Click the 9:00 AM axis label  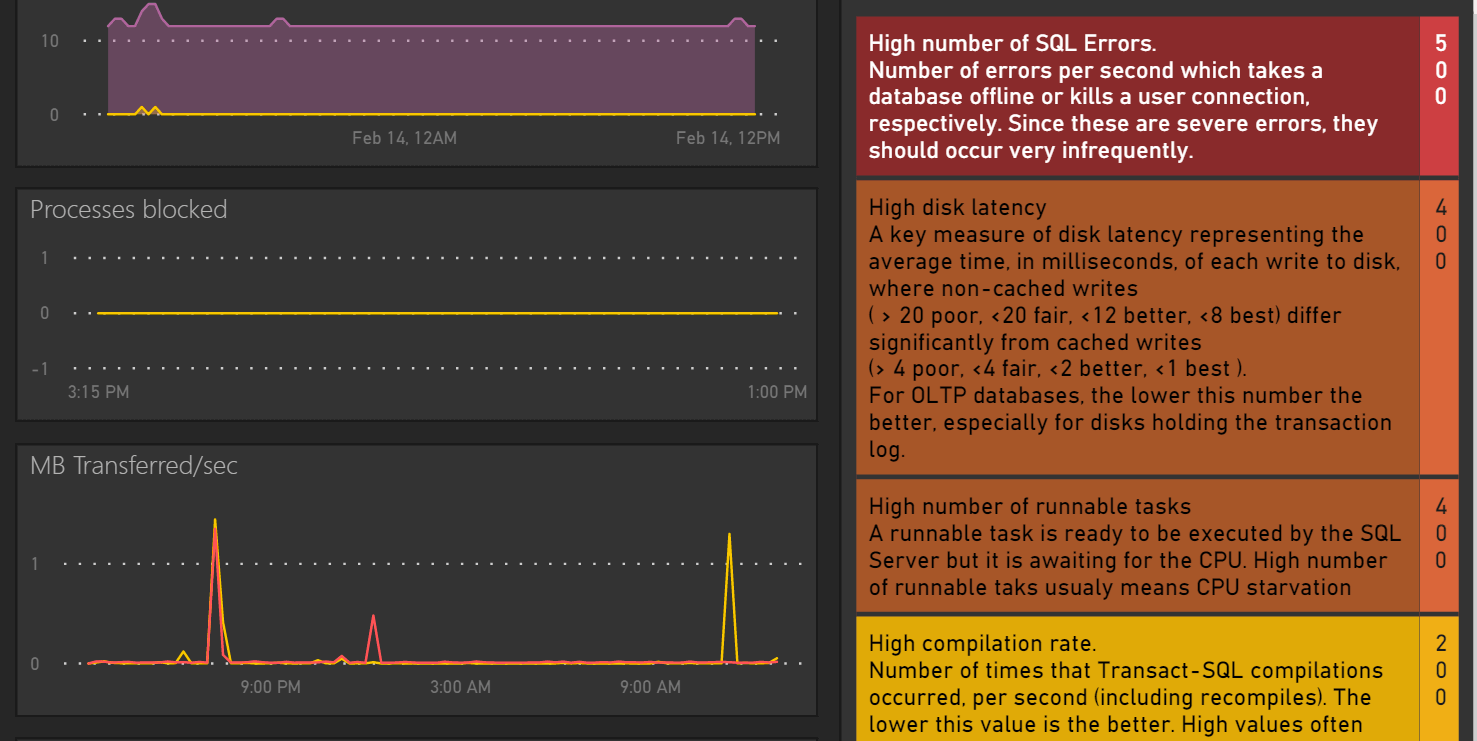coord(650,687)
